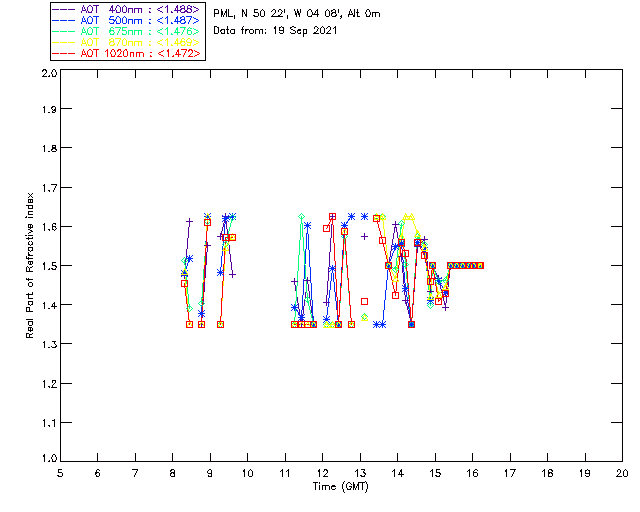The image size is (640, 512).
Task: Click the x-axis hour label 6
Action: [98, 473]
